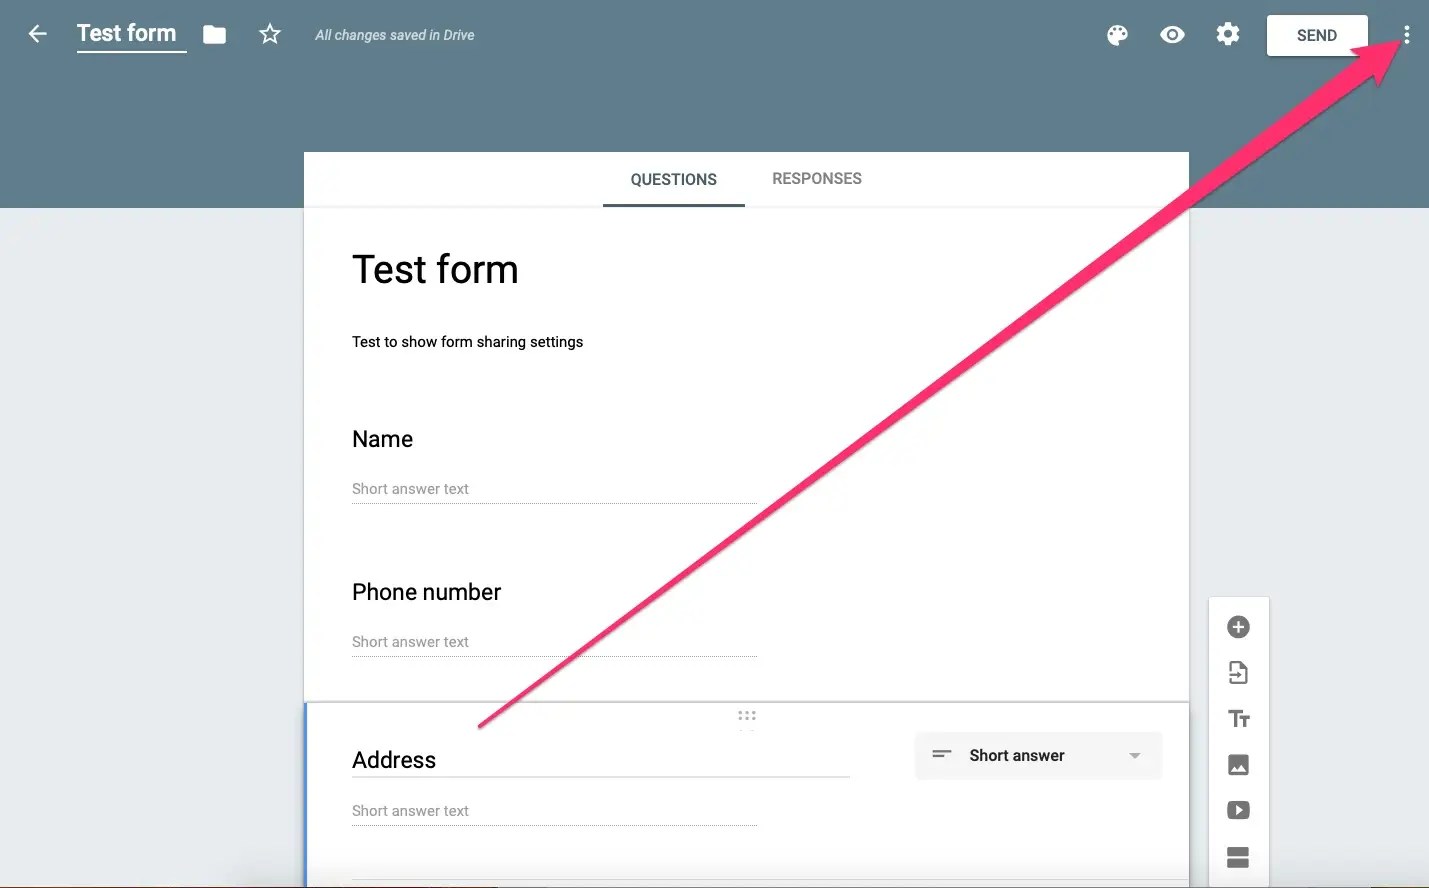
Task: Click the import questions icon
Action: (x=1238, y=673)
